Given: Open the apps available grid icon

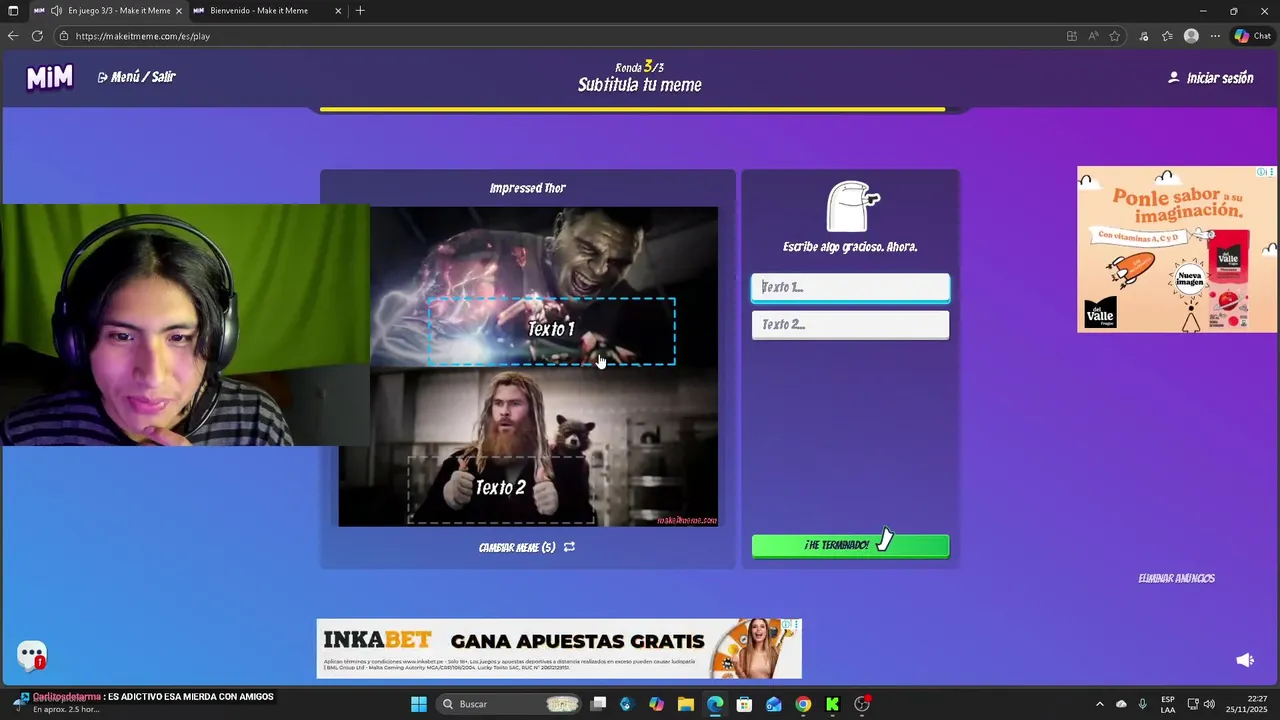Looking at the screenshot, I should 1072,36.
